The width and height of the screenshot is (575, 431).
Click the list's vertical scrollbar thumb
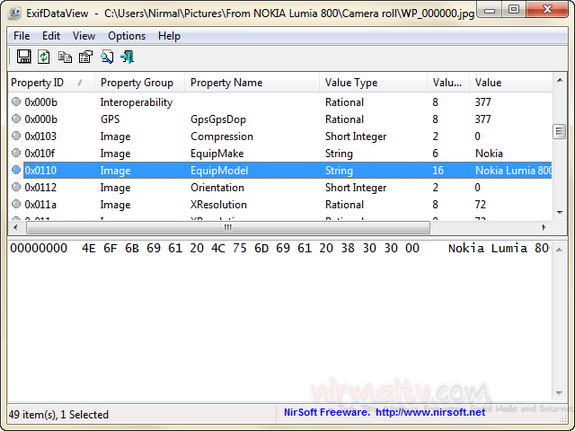(559, 132)
